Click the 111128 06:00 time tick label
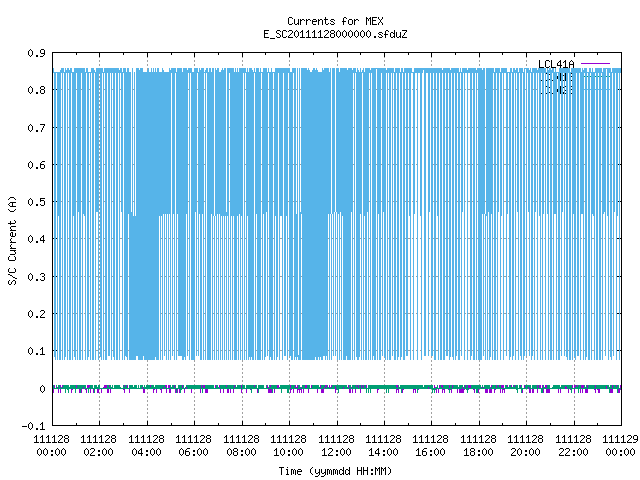The height and width of the screenshot is (480, 640). [x=193, y=446]
